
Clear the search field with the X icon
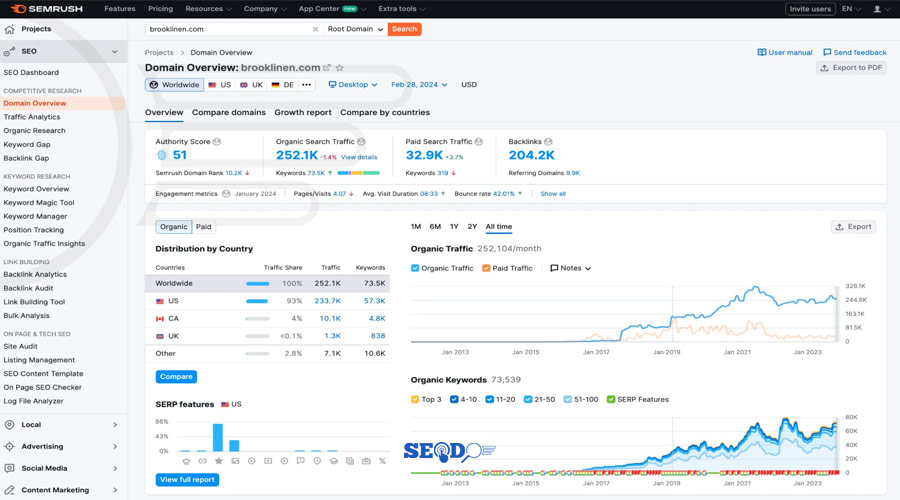(316, 29)
